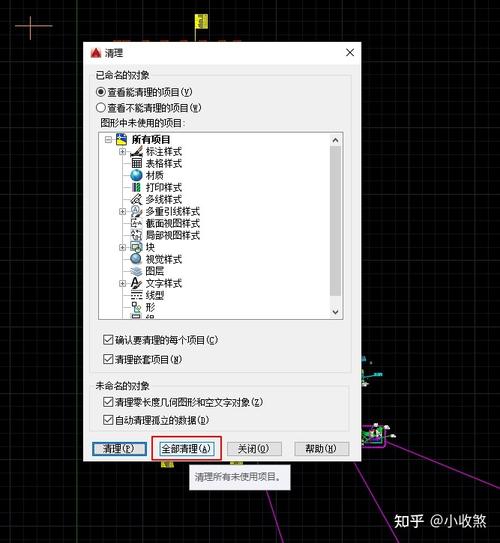Click the tree list scroll down arrow
Viewport: 500px width, 543px height.
pyautogui.click(x=335, y=312)
